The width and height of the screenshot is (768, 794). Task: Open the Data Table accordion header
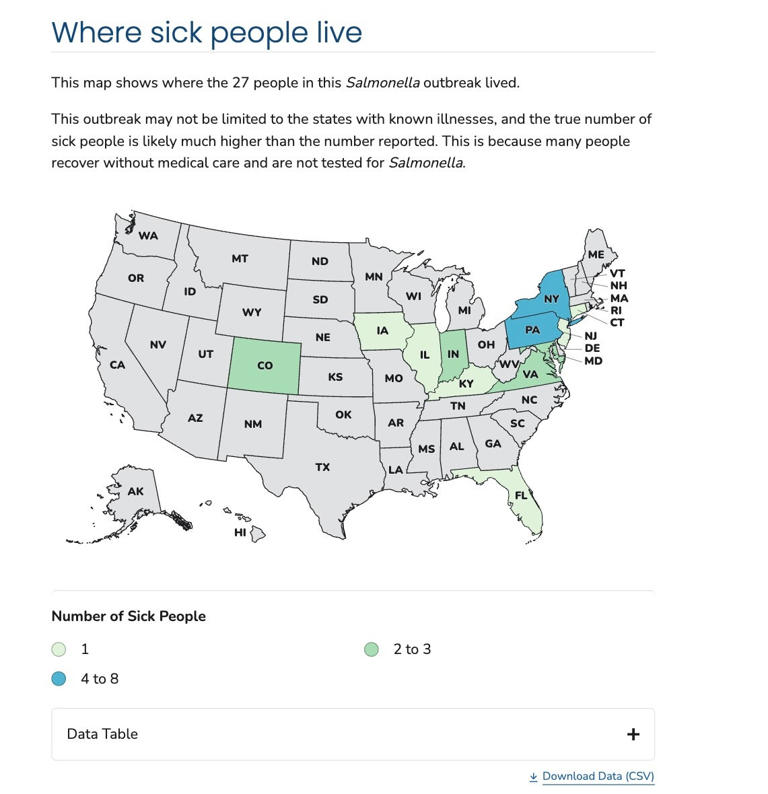353,734
